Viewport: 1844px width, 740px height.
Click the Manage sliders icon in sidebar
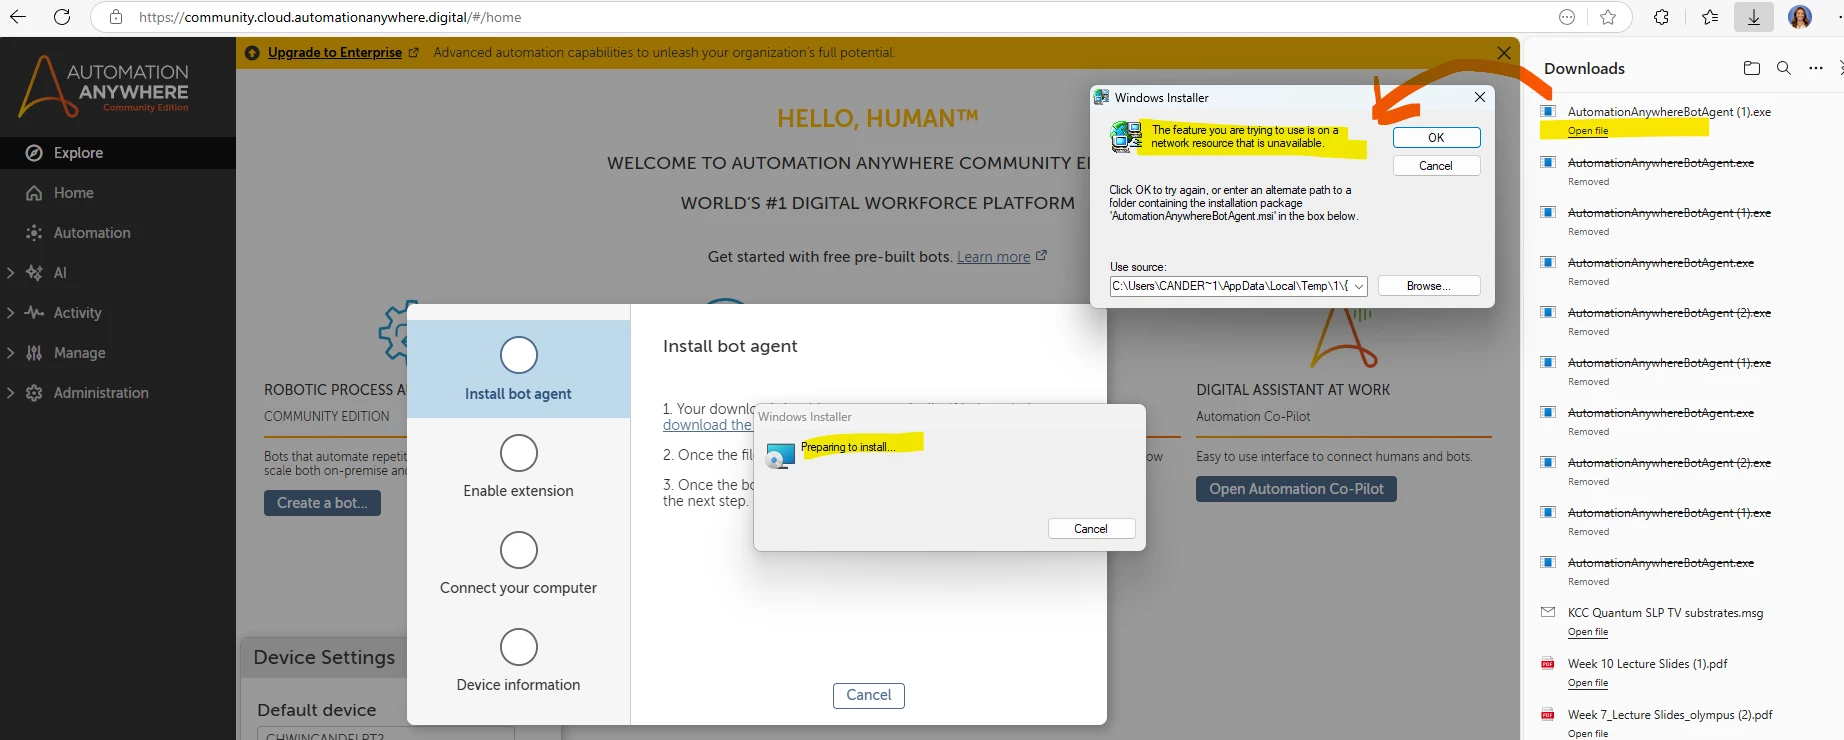point(34,353)
